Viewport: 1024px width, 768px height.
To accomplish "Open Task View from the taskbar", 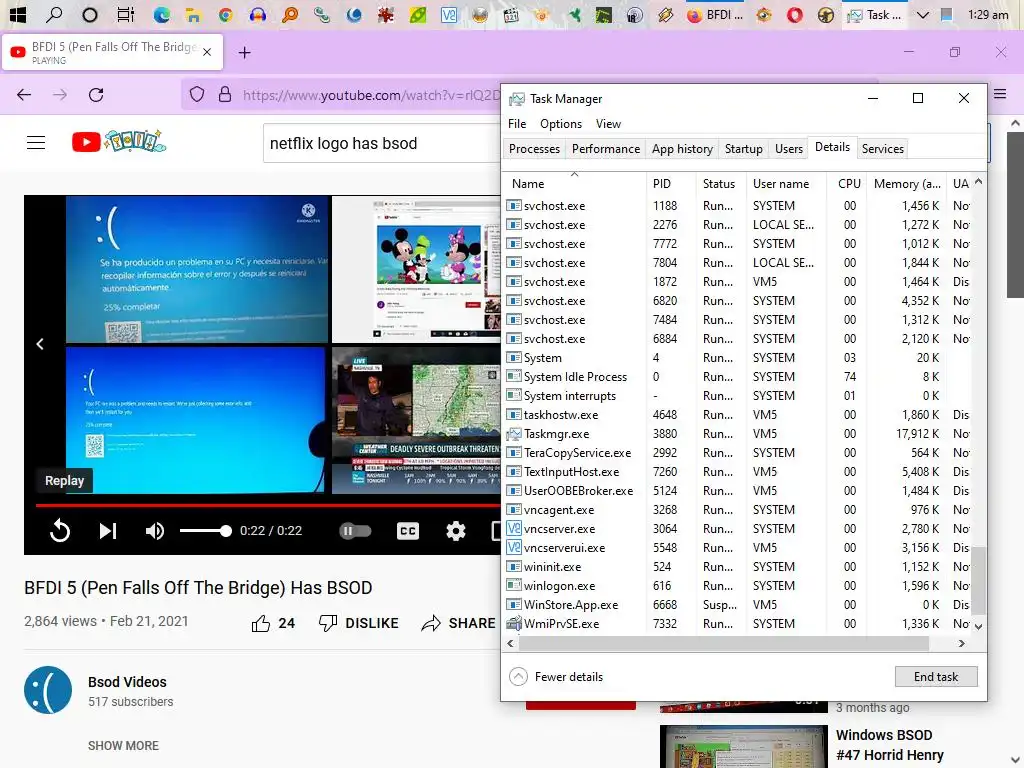I will [125, 14].
